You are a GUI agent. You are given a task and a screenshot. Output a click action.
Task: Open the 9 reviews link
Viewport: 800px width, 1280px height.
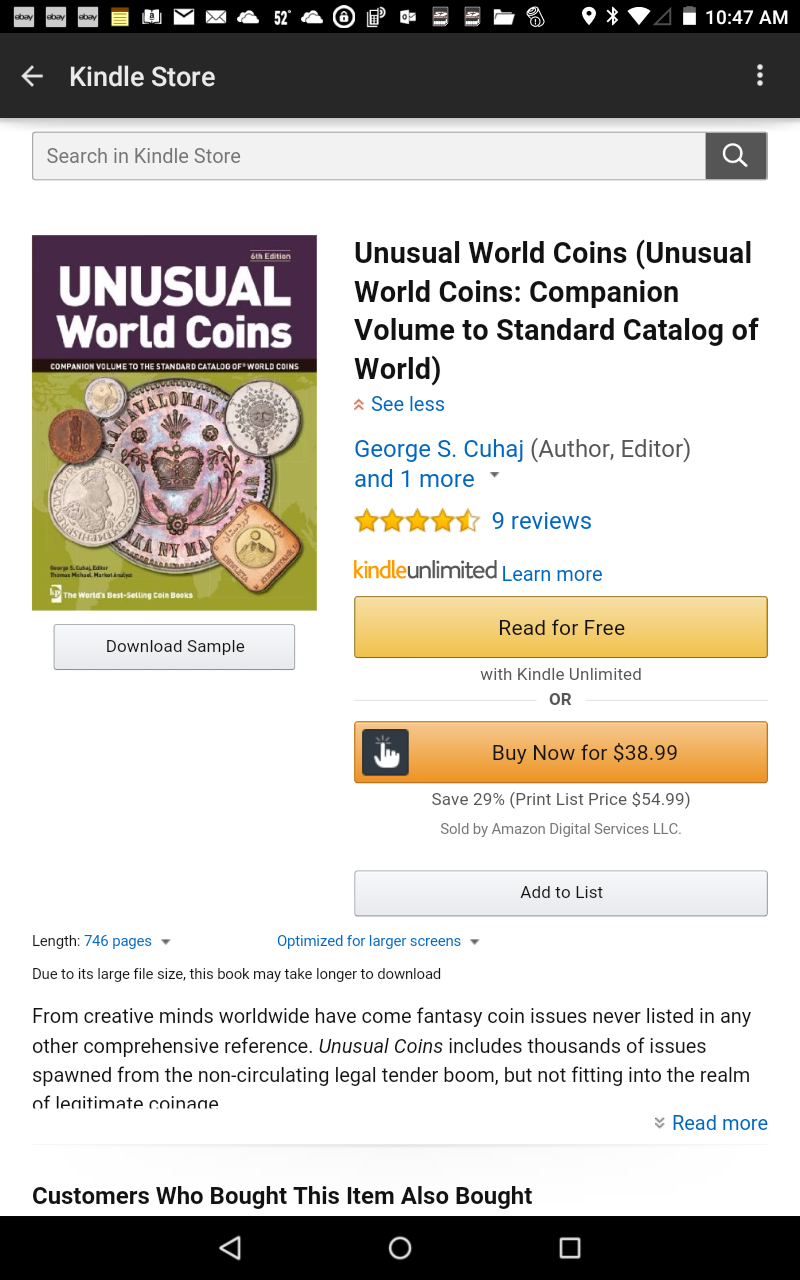tap(541, 521)
